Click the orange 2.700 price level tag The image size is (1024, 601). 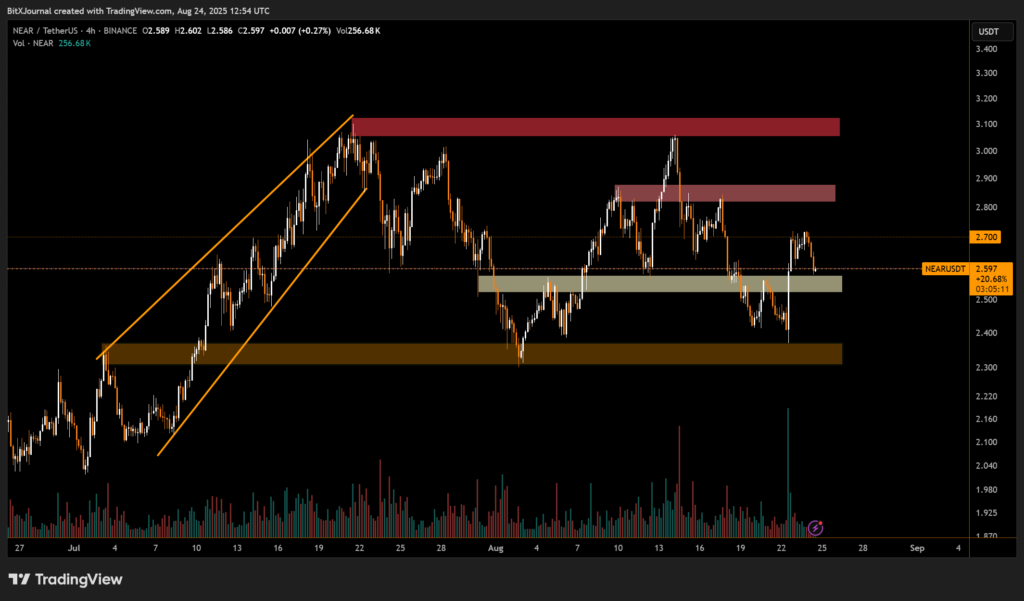click(986, 237)
